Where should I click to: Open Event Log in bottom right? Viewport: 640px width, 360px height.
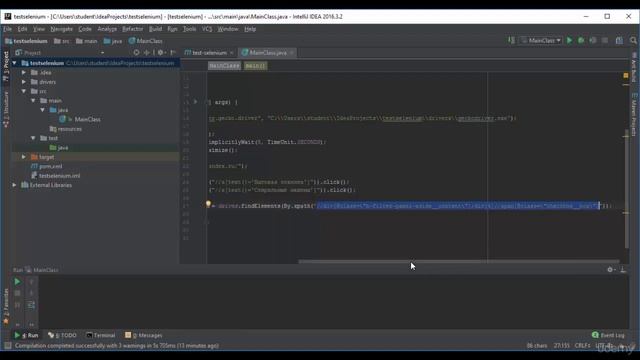[608, 335]
